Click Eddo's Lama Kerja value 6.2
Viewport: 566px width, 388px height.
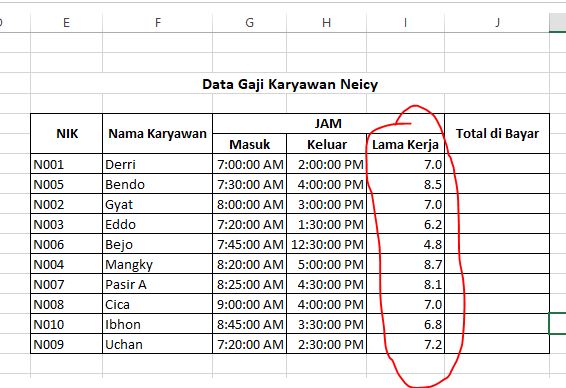point(405,224)
